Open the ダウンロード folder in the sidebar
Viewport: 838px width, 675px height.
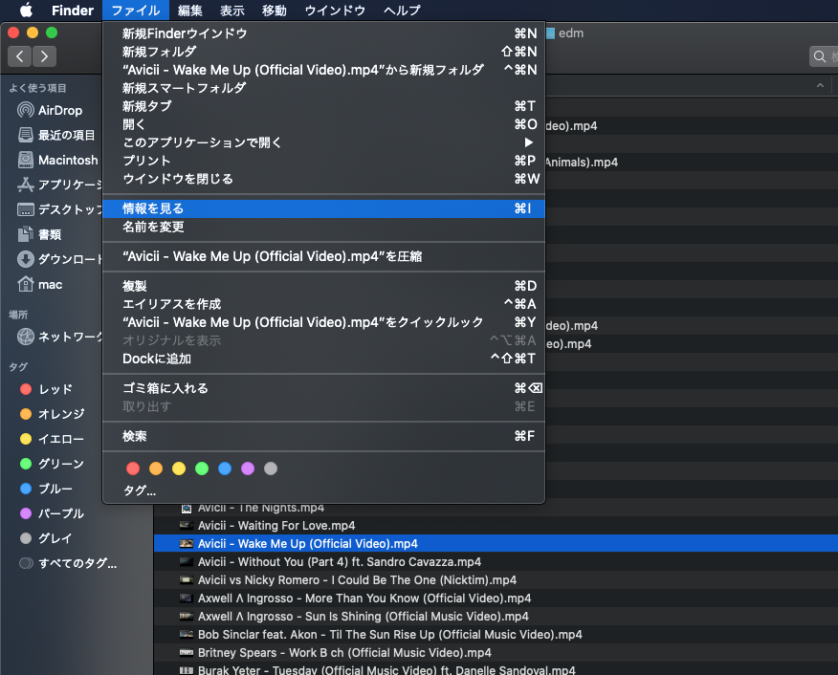point(60,258)
